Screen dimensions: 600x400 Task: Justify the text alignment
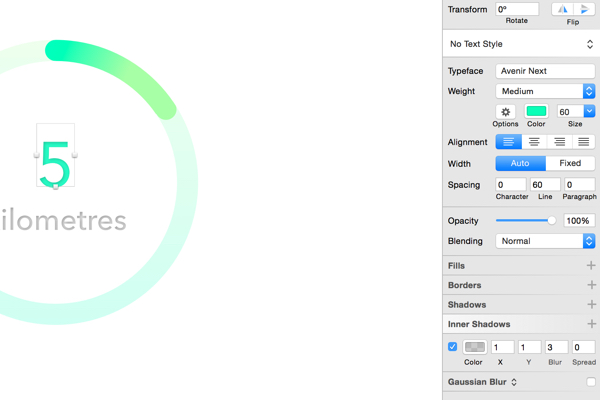(x=584, y=142)
